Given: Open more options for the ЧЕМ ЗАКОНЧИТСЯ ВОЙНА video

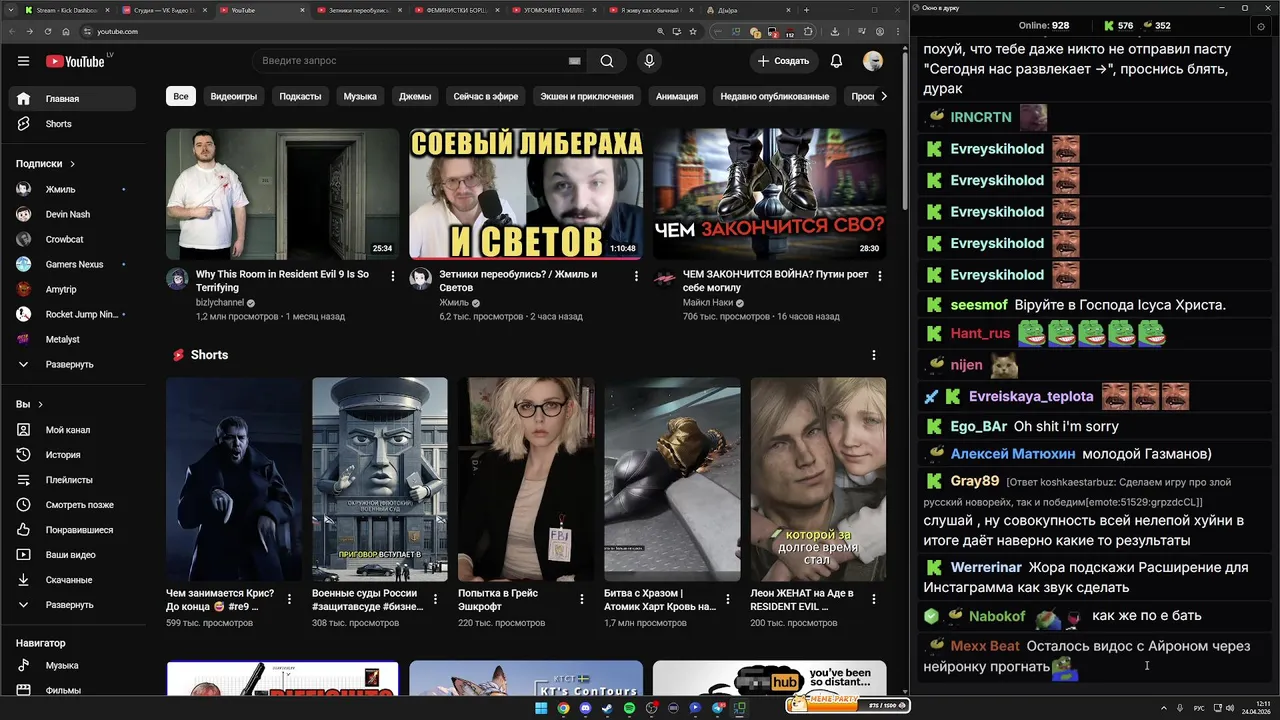Looking at the screenshot, I should tap(880, 276).
